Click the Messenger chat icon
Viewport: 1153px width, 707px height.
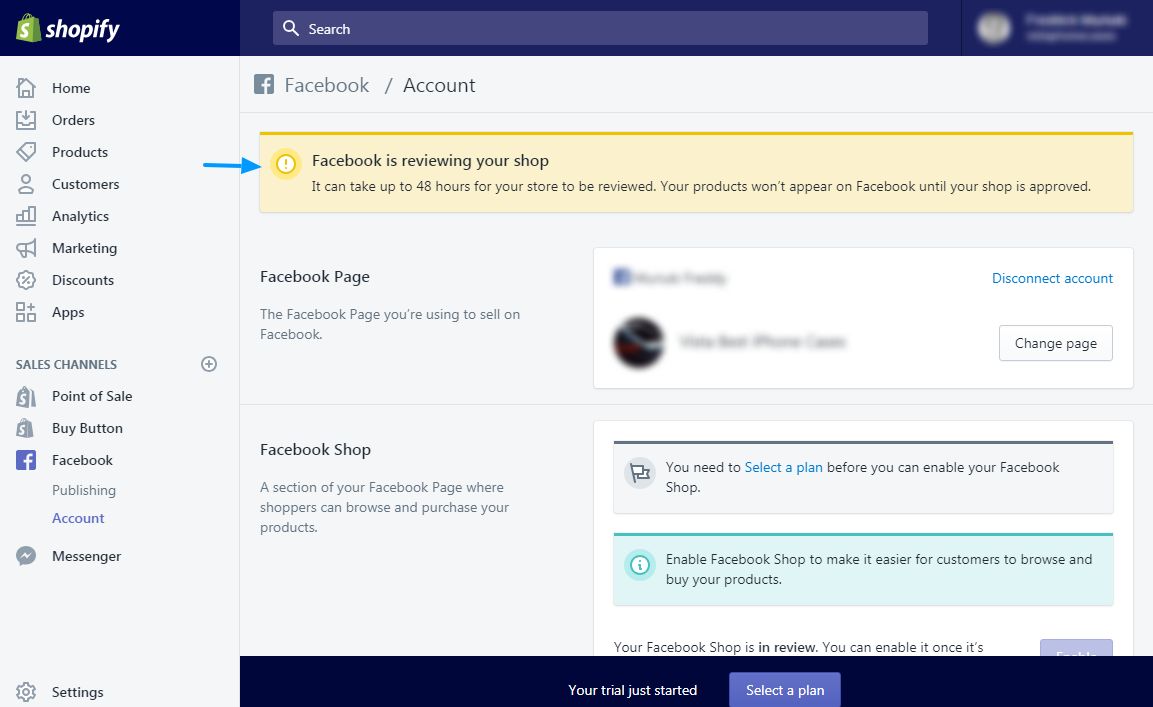point(26,555)
